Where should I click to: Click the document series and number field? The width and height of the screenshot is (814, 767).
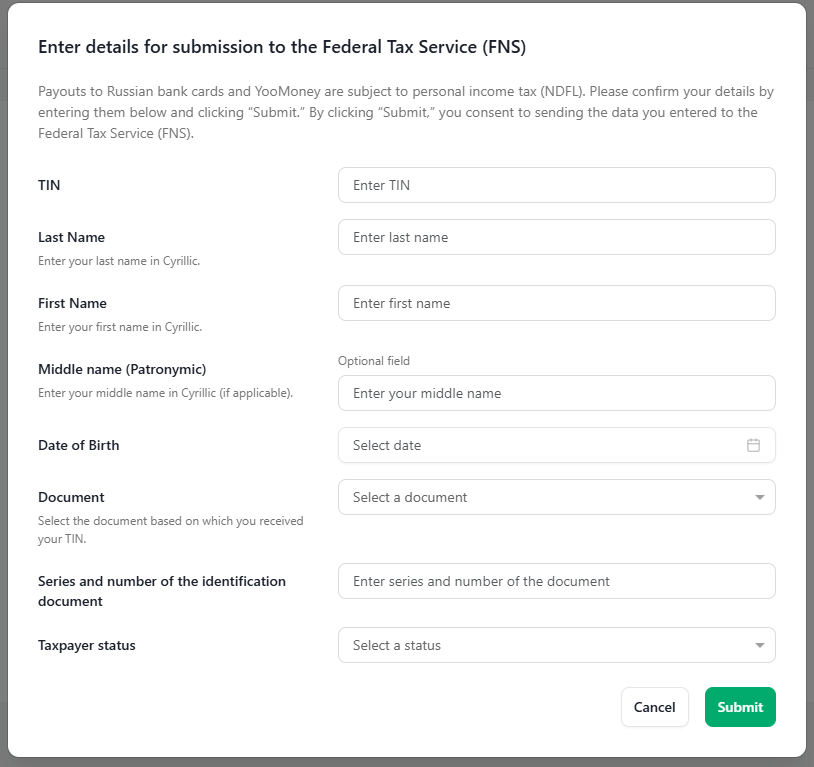pyautogui.click(x=557, y=581)
